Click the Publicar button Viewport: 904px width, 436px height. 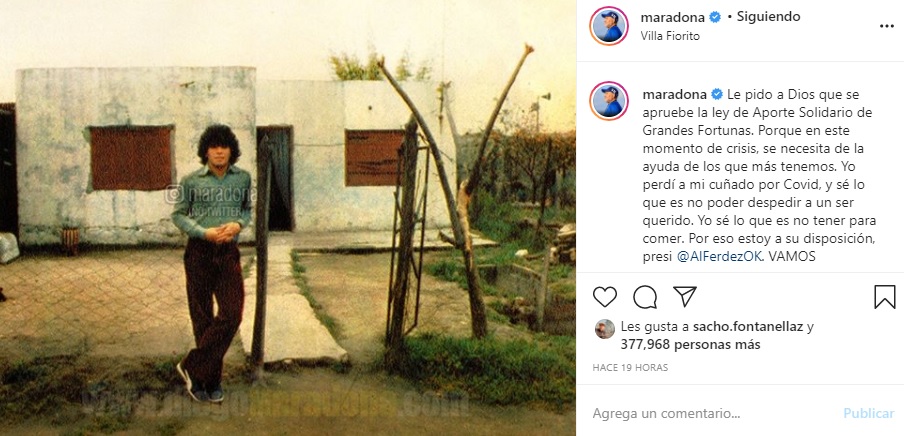click(869, 414)
